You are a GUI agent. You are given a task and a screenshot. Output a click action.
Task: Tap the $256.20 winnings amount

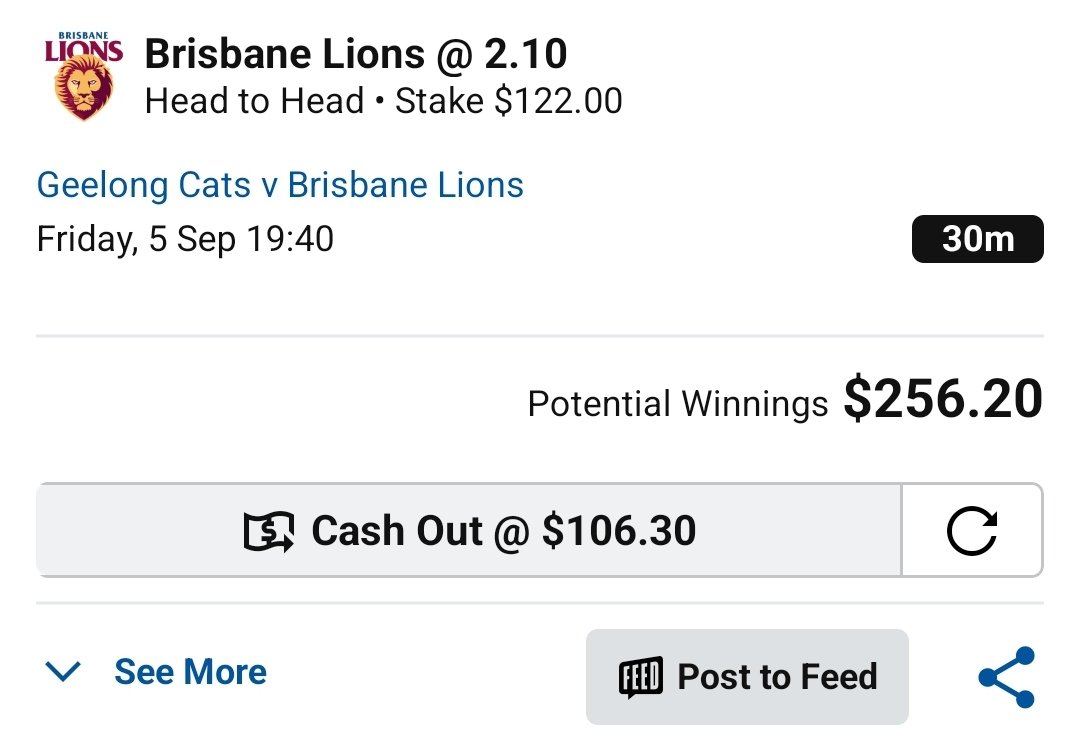click(x=943, y=399)
